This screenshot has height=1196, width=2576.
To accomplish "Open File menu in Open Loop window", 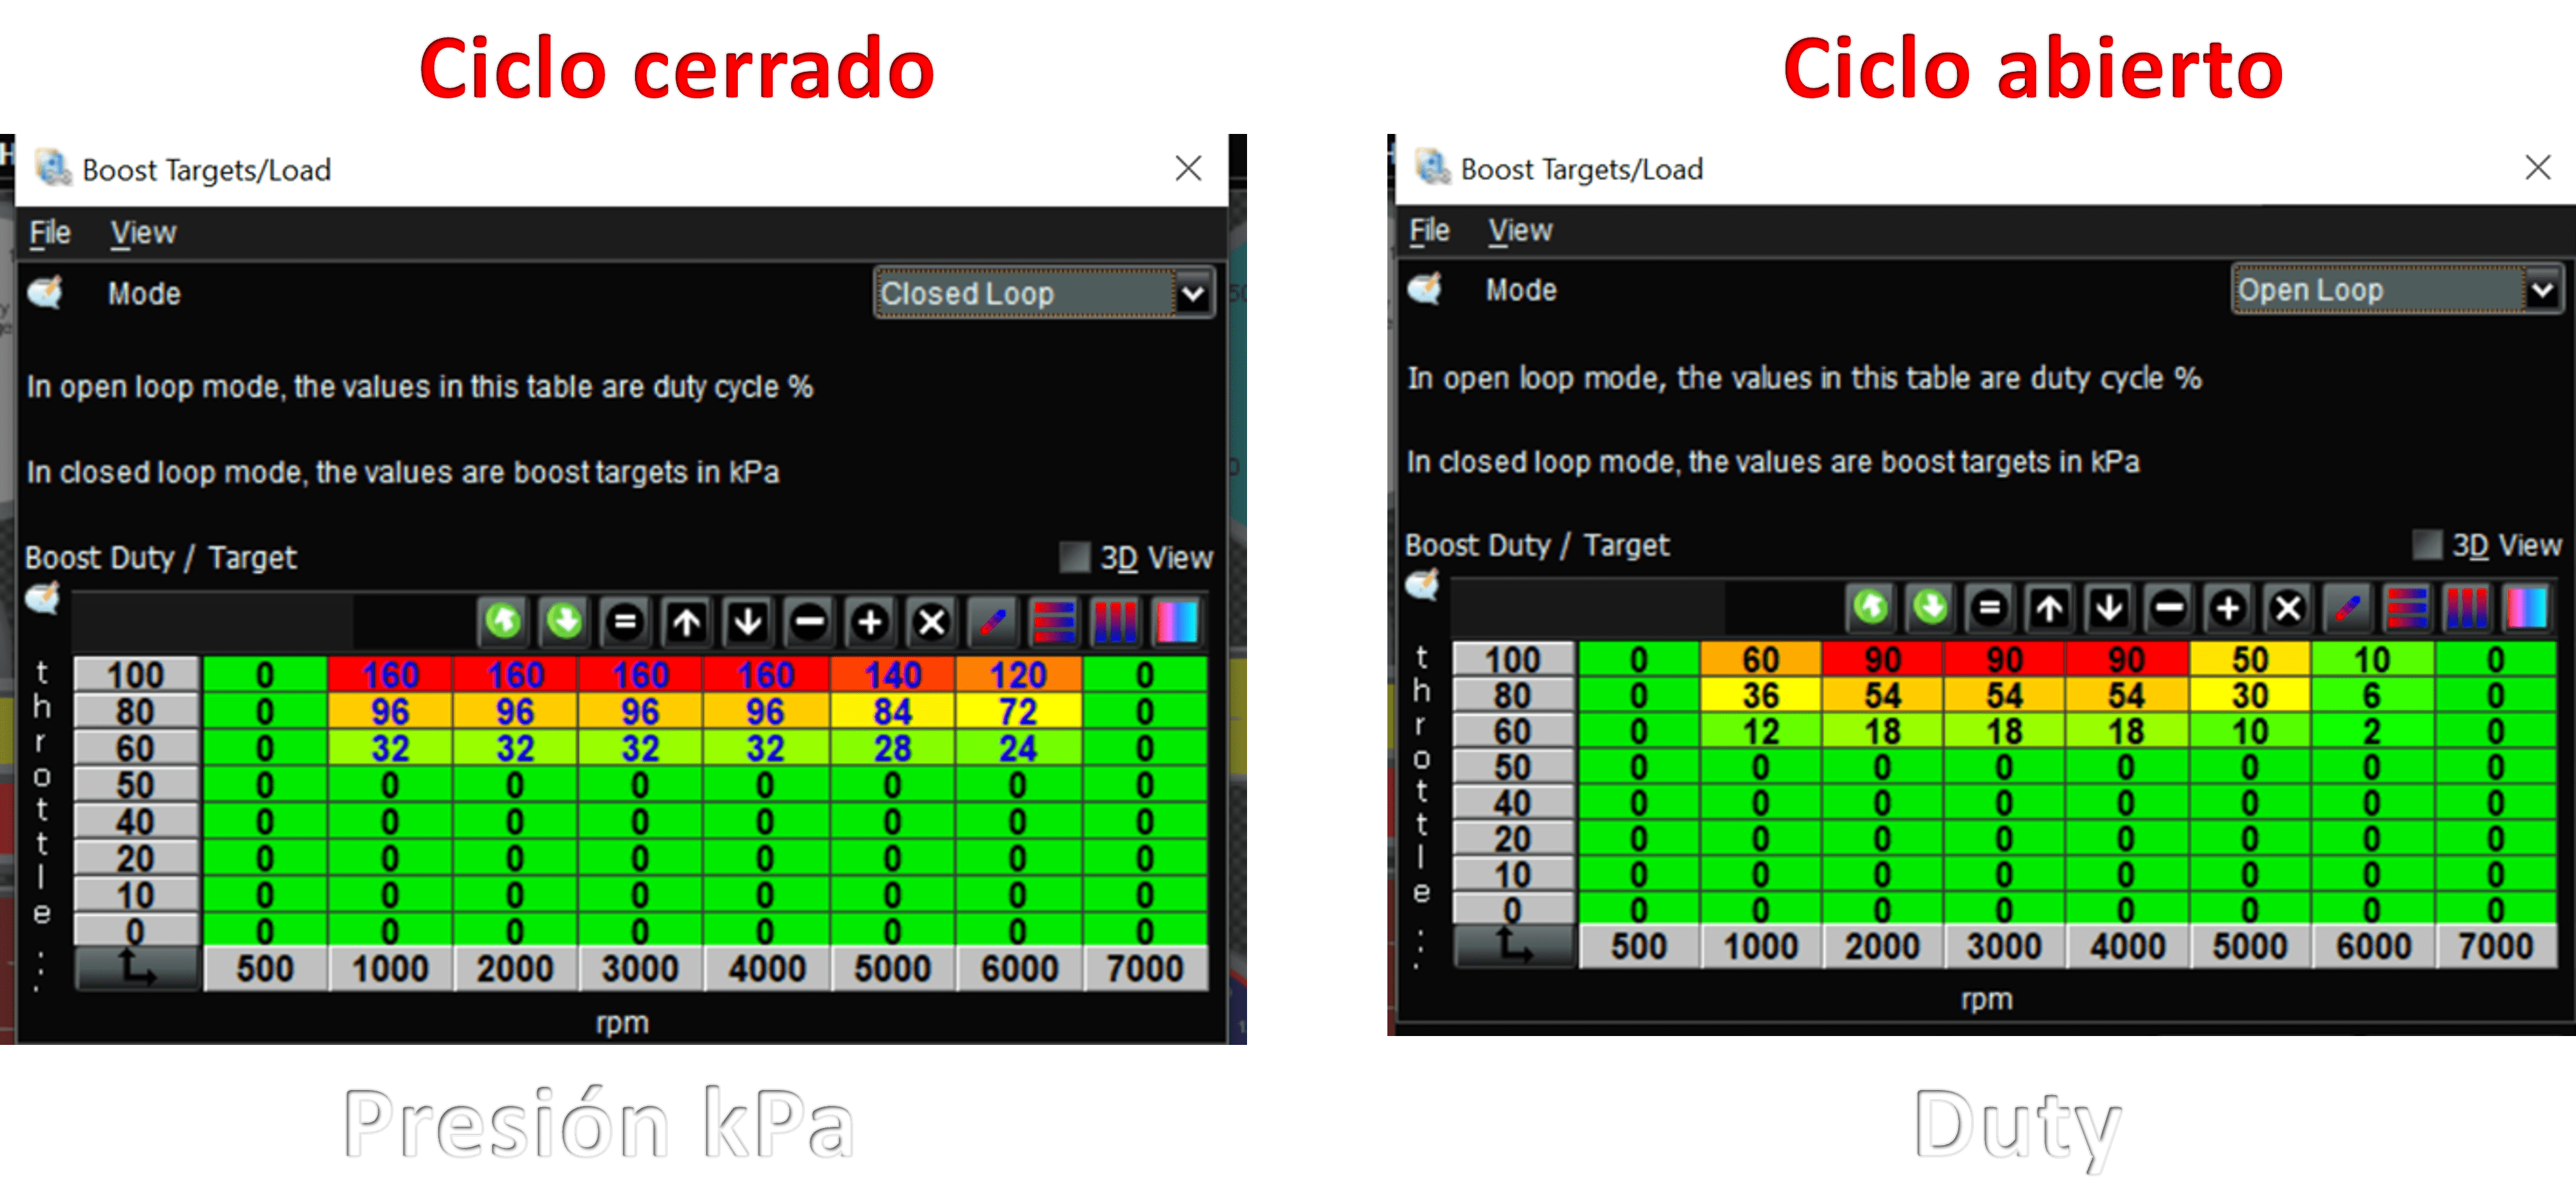I will (1429, 230).
